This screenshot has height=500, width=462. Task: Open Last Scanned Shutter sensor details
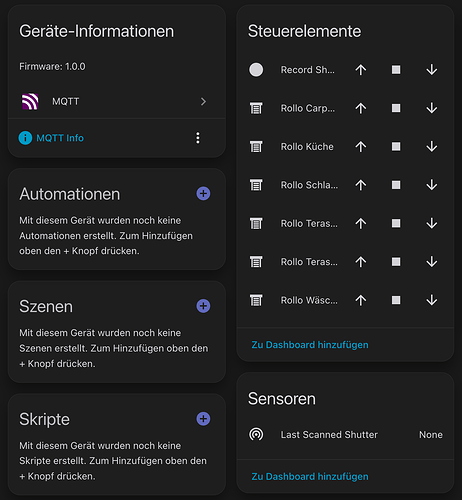tap(345, 434)
